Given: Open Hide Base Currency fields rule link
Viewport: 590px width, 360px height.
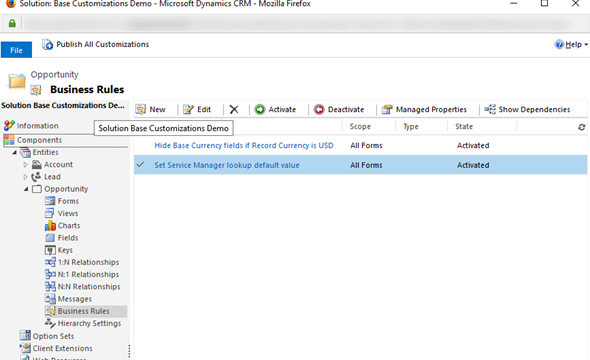Looking at the screenshot, I should 244,146.
